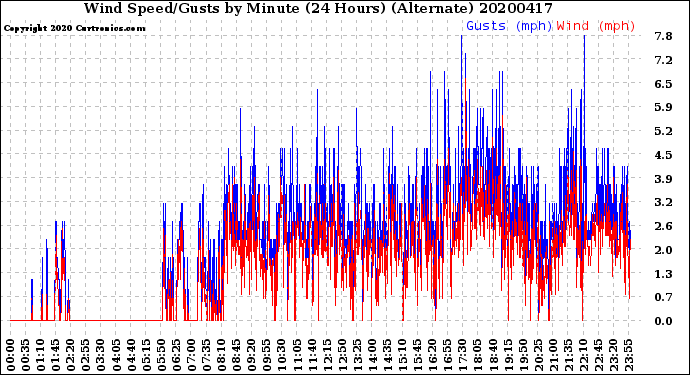Click the 00:35 time label

coord(26,355)
